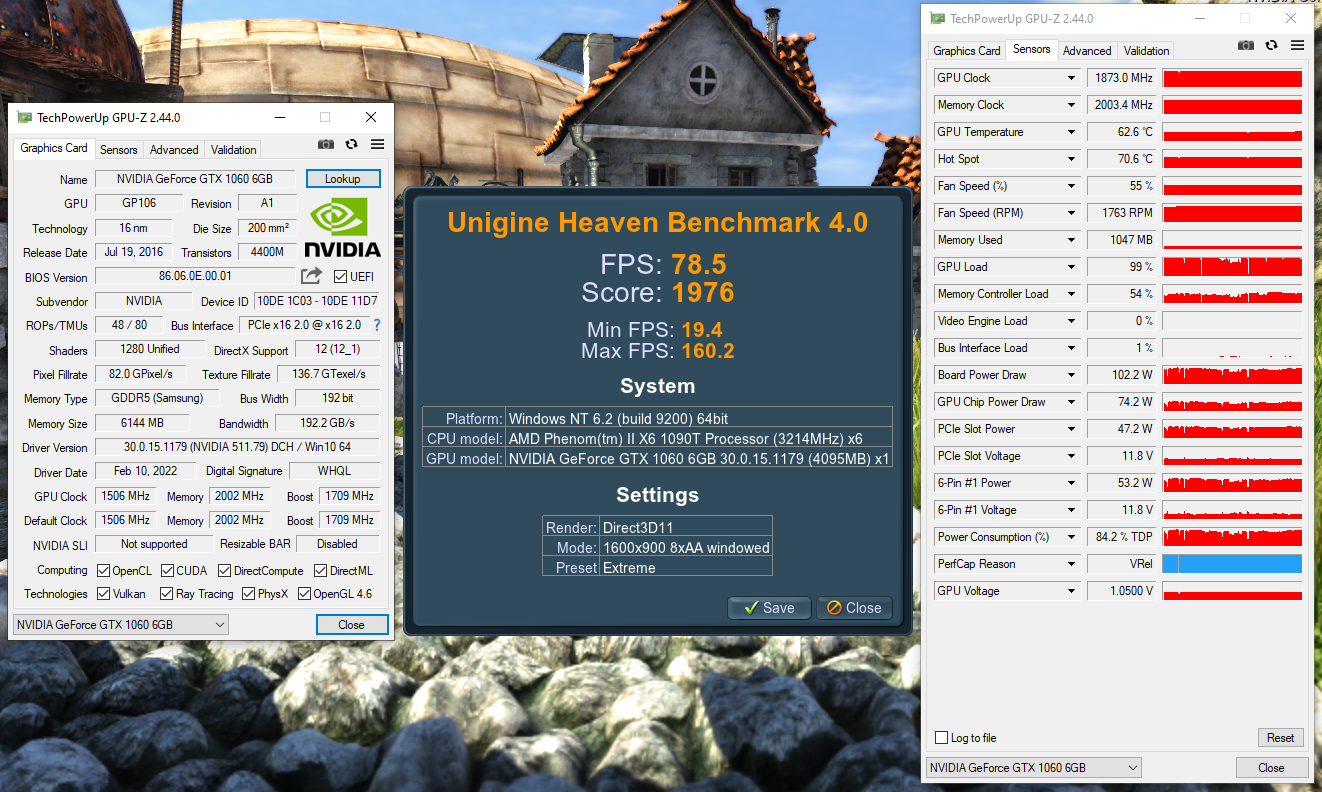Enable the Log to file checkbox
This screenshot has height=792, width=1322.
pos(941,738)
